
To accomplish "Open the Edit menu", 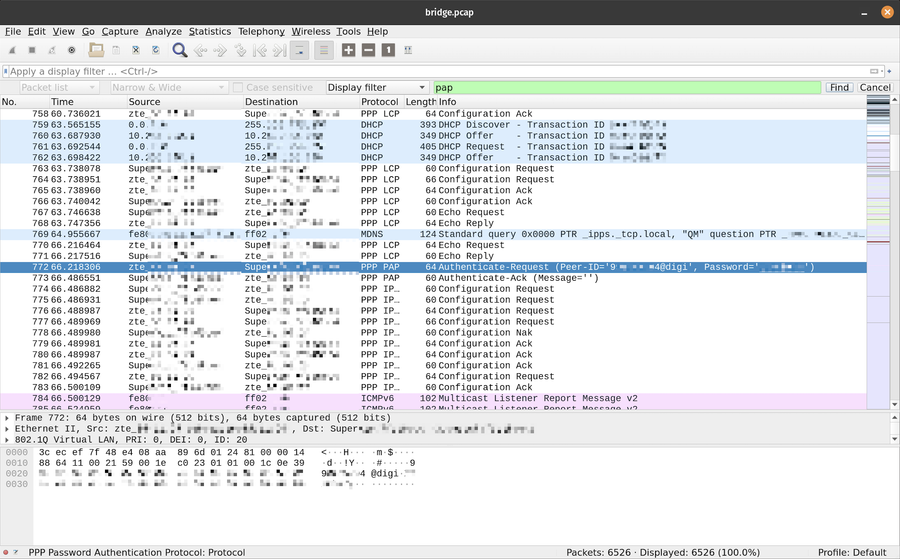I will point(37,32).
